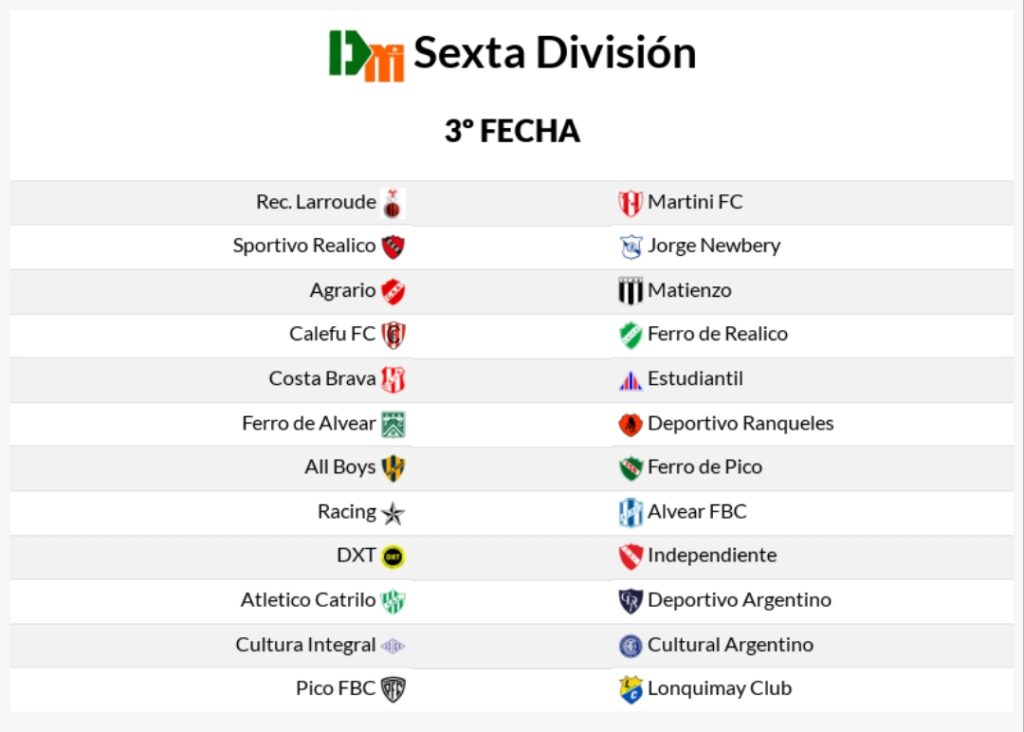Click the Martini FC club crest
This screenshot has width=1024, height=732.
point(630,203)
